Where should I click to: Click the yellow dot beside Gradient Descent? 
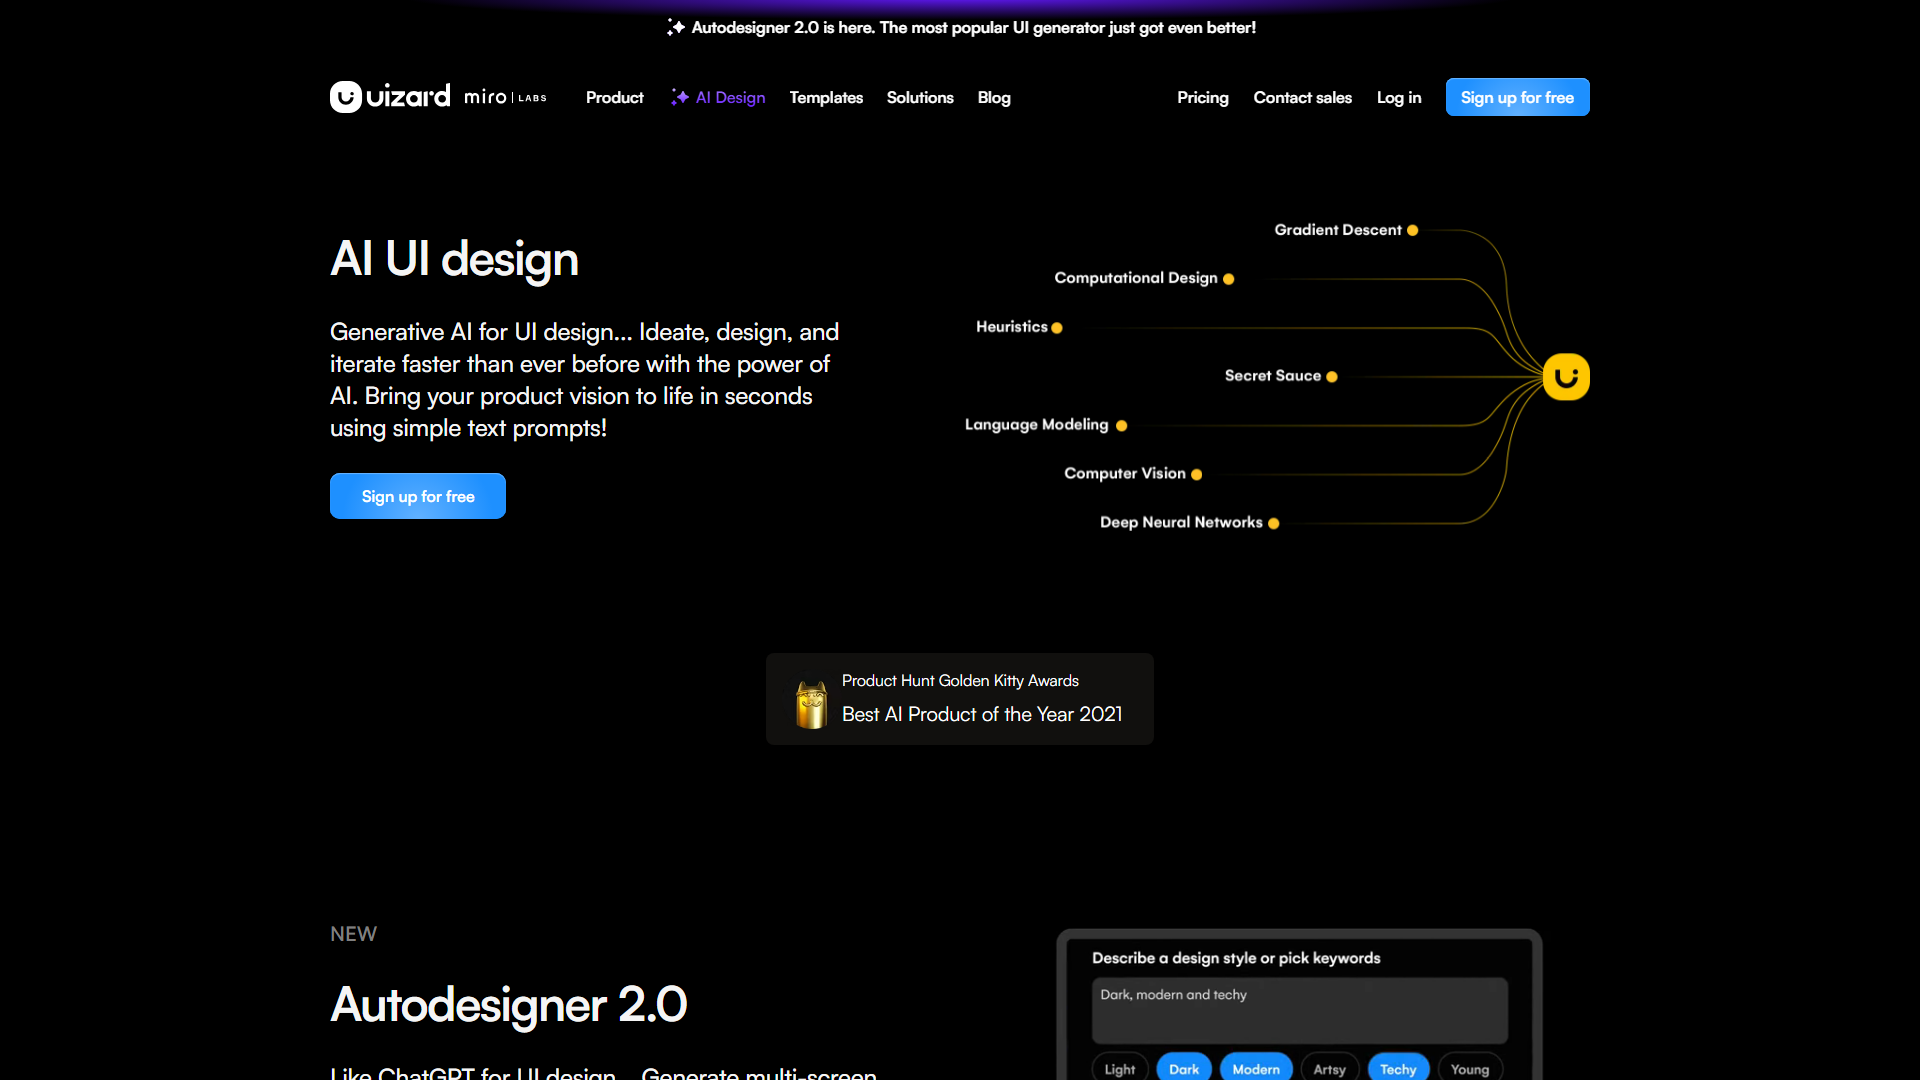click(1412, 230)
